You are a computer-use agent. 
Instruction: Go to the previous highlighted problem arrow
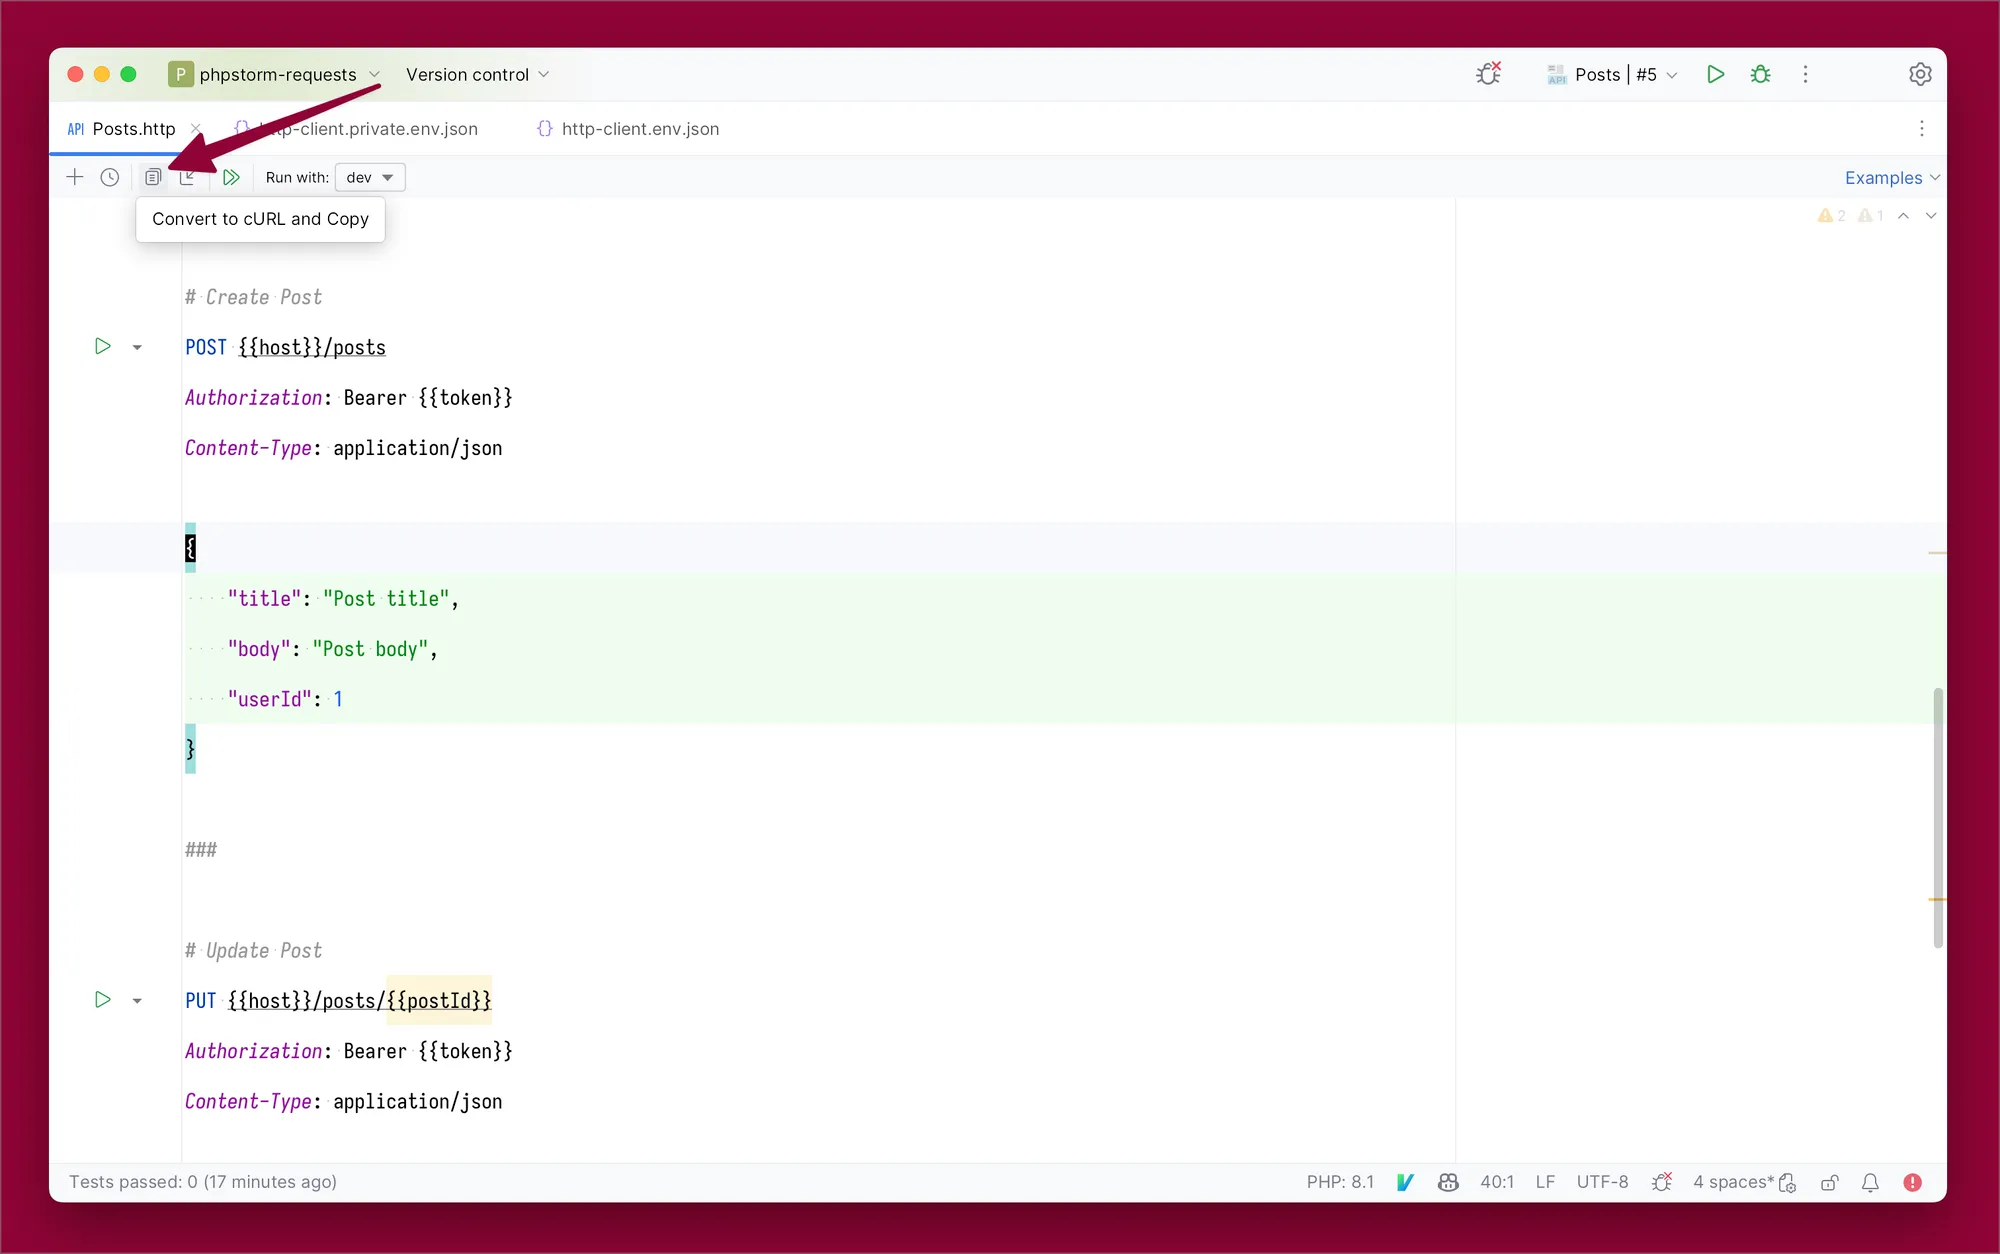point(1903,215)
